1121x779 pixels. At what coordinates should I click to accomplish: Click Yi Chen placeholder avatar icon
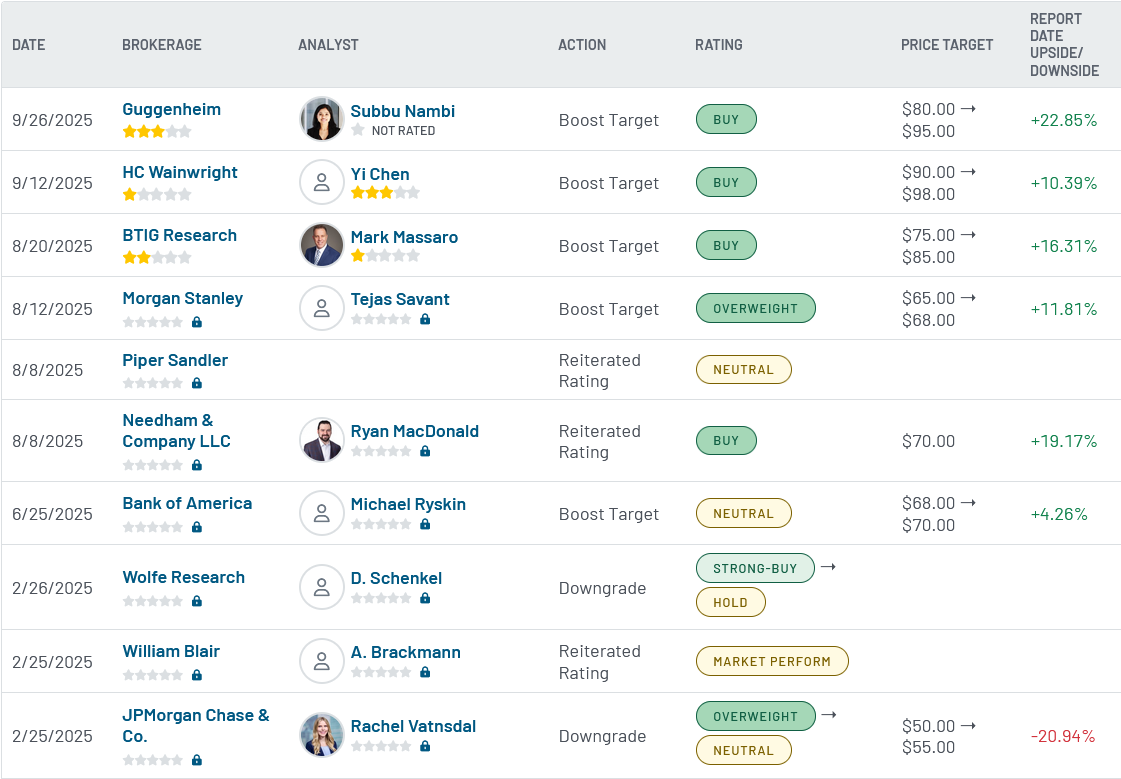(322, 182)
